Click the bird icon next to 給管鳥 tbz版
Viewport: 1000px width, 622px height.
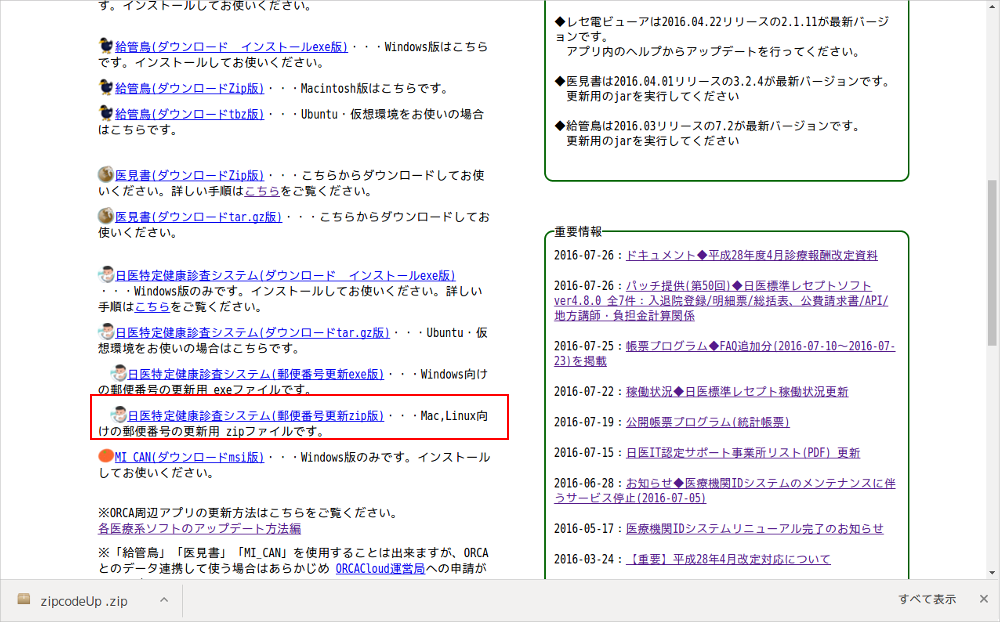point(104,113)
